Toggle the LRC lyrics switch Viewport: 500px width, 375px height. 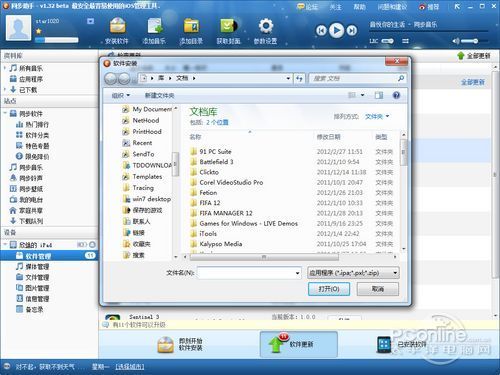[x=387, y=41]
